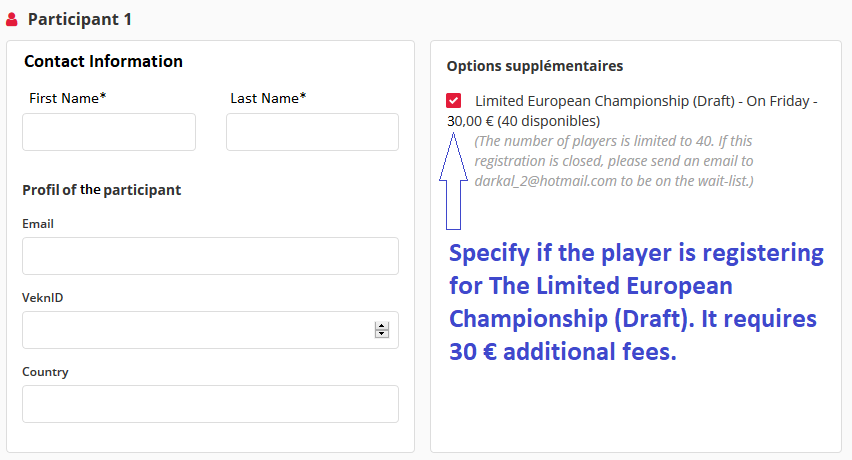Click the First Name input field

coord(109,132)
